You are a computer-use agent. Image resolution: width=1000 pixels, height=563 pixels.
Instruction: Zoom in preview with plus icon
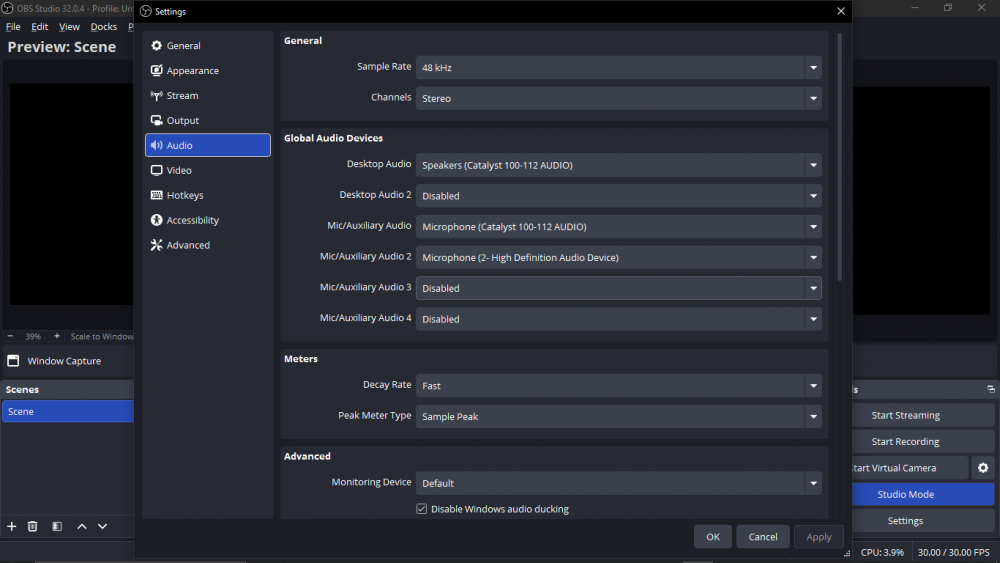pos(57,337)
